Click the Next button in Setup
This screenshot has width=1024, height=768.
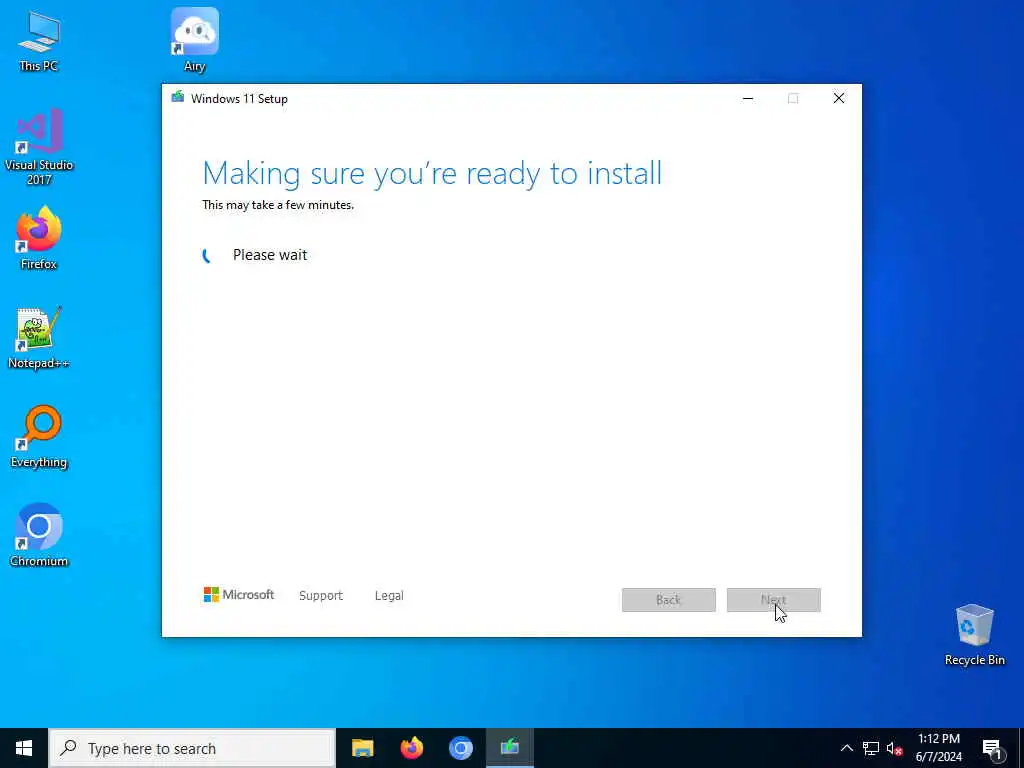pos(773,600)
